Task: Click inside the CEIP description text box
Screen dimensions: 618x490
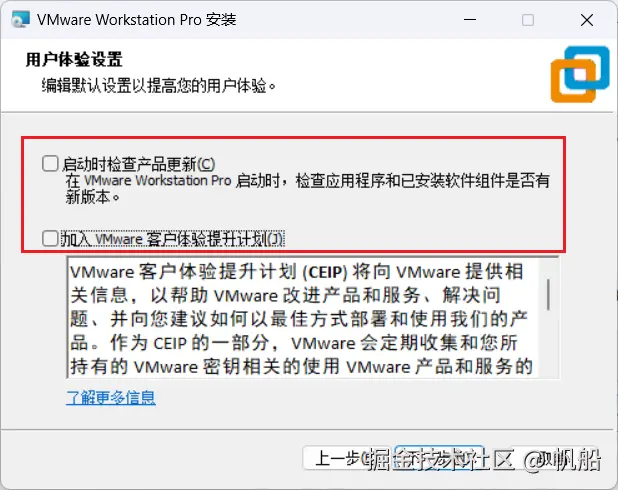Action: point(303,318)
